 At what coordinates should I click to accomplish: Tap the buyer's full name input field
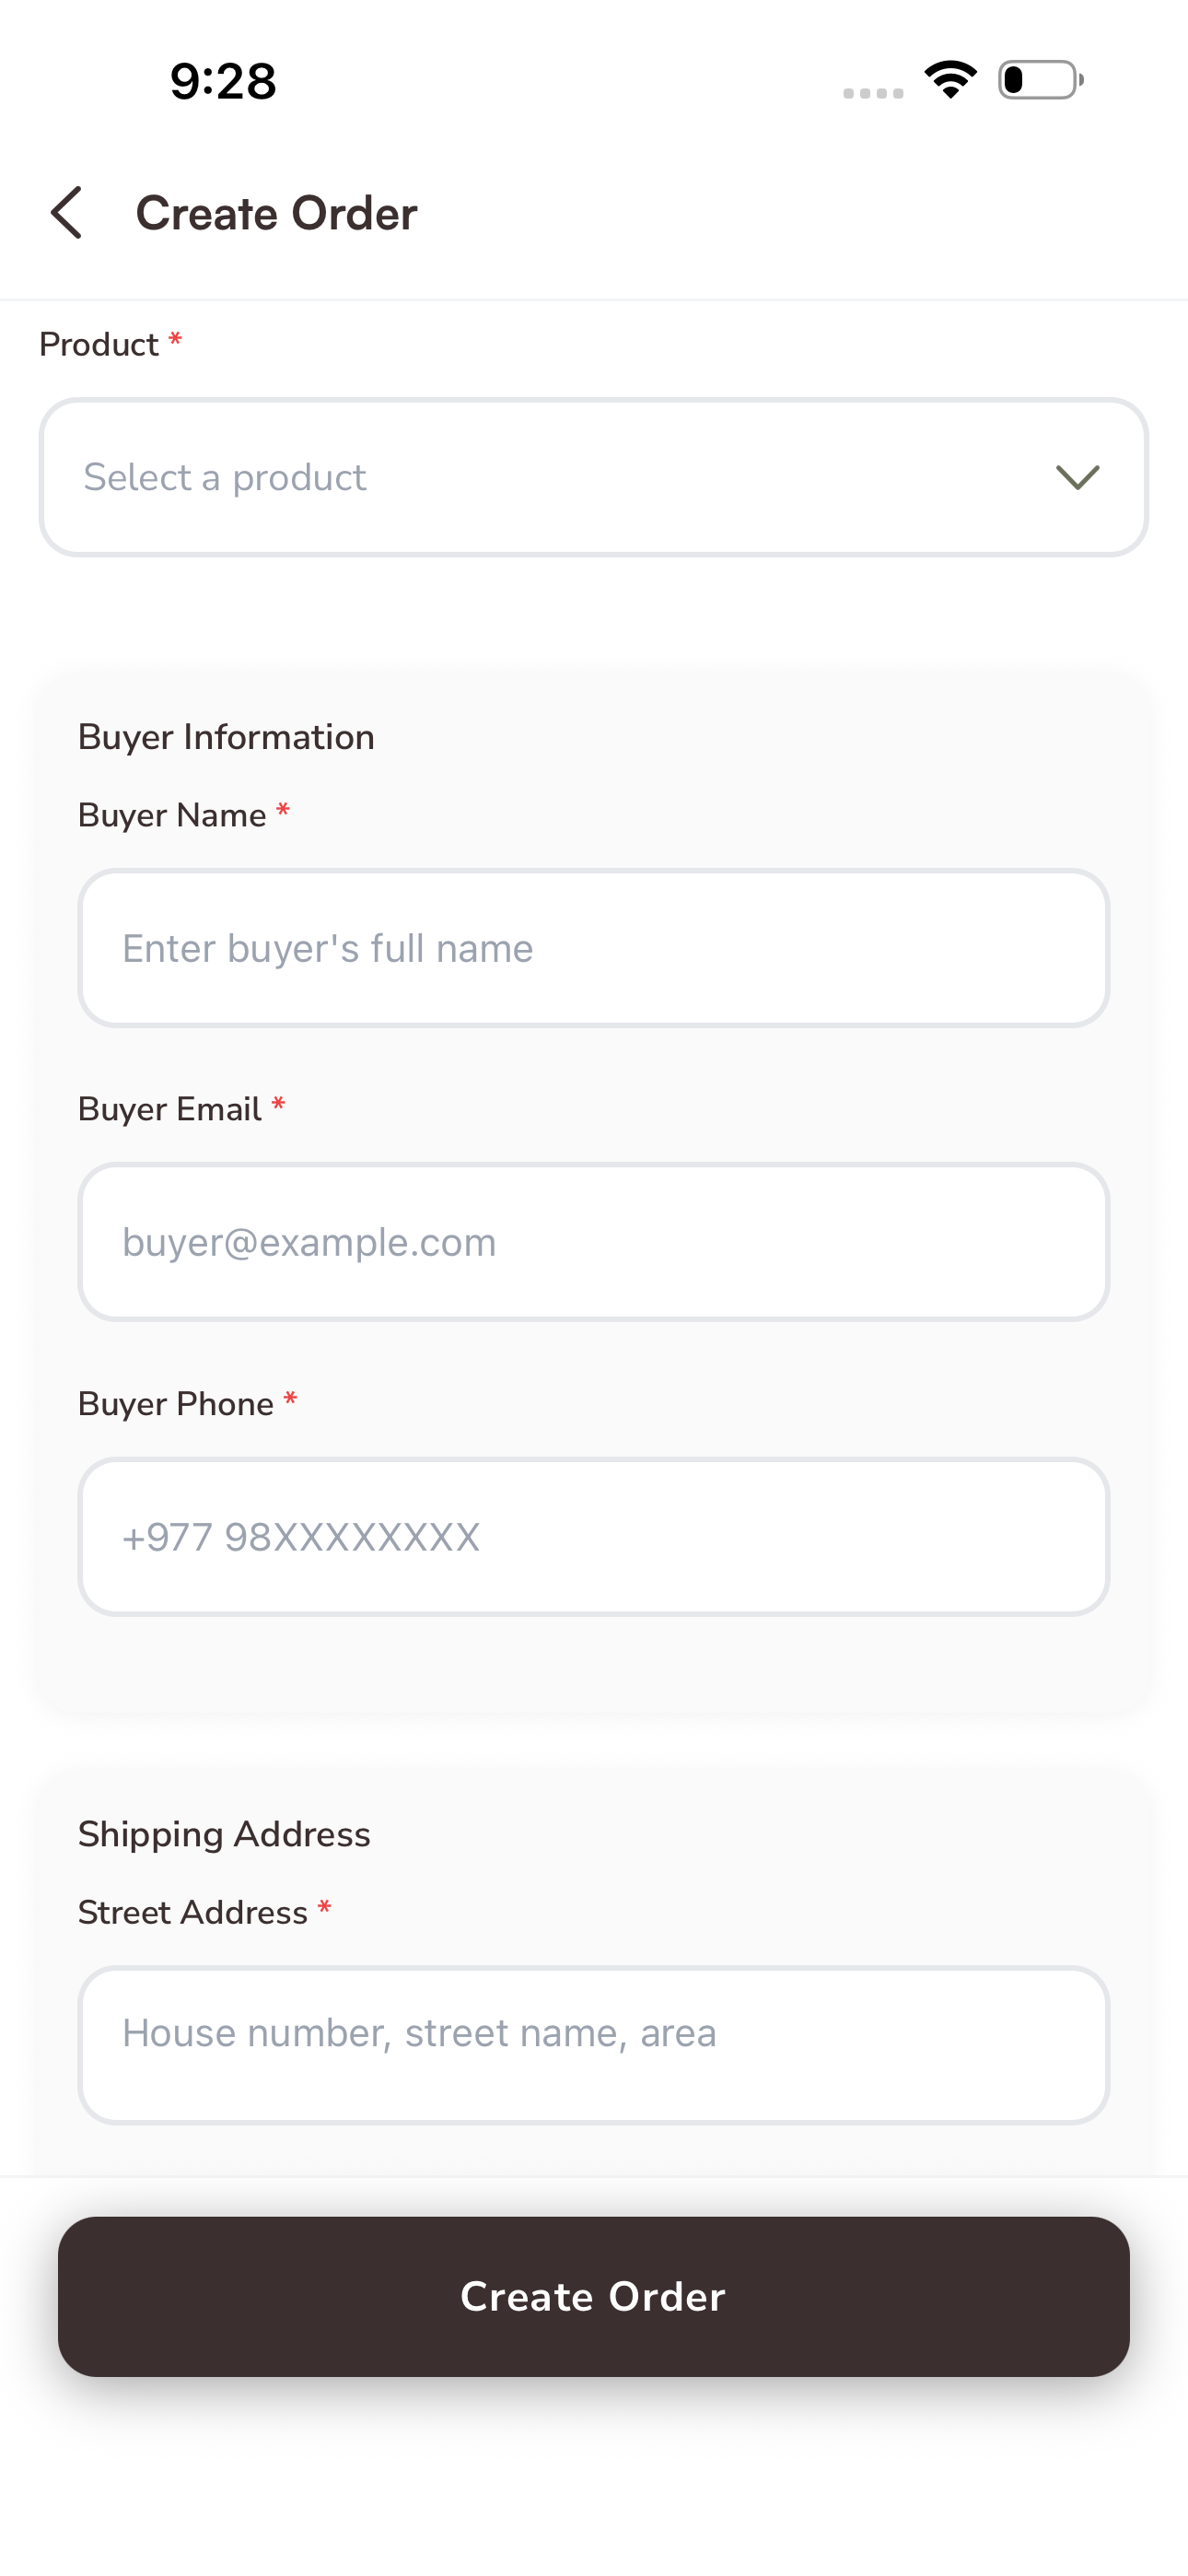coord(594,947)
